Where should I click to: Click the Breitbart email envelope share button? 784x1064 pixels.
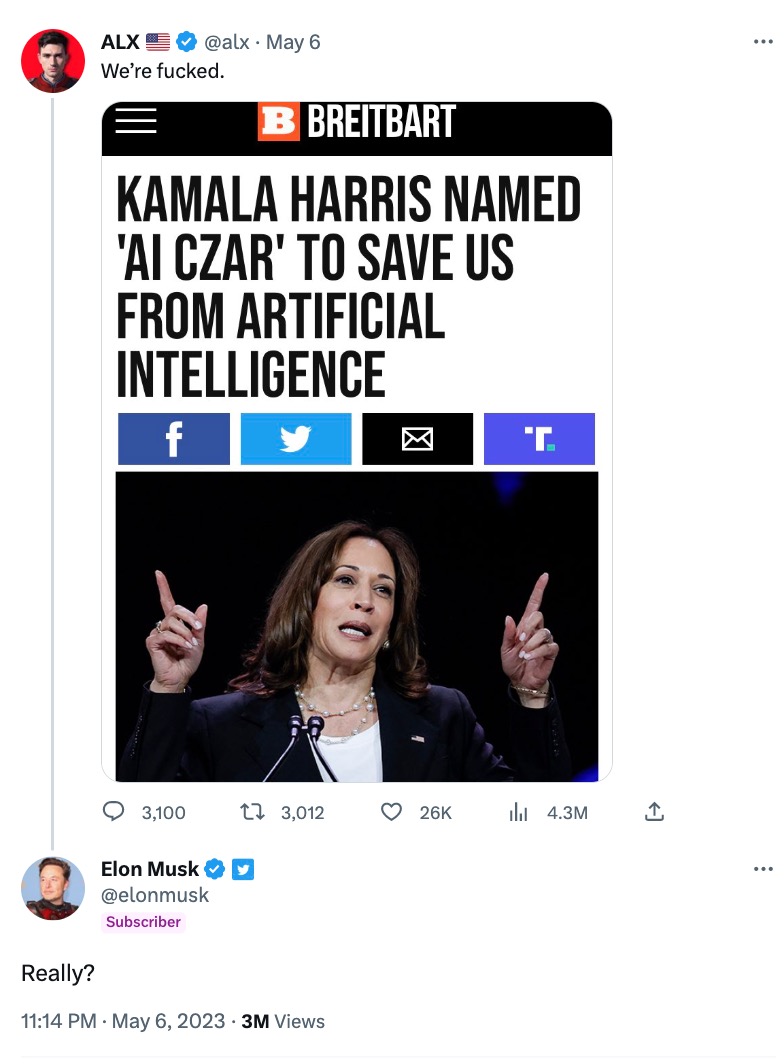(x=417, y=439)
